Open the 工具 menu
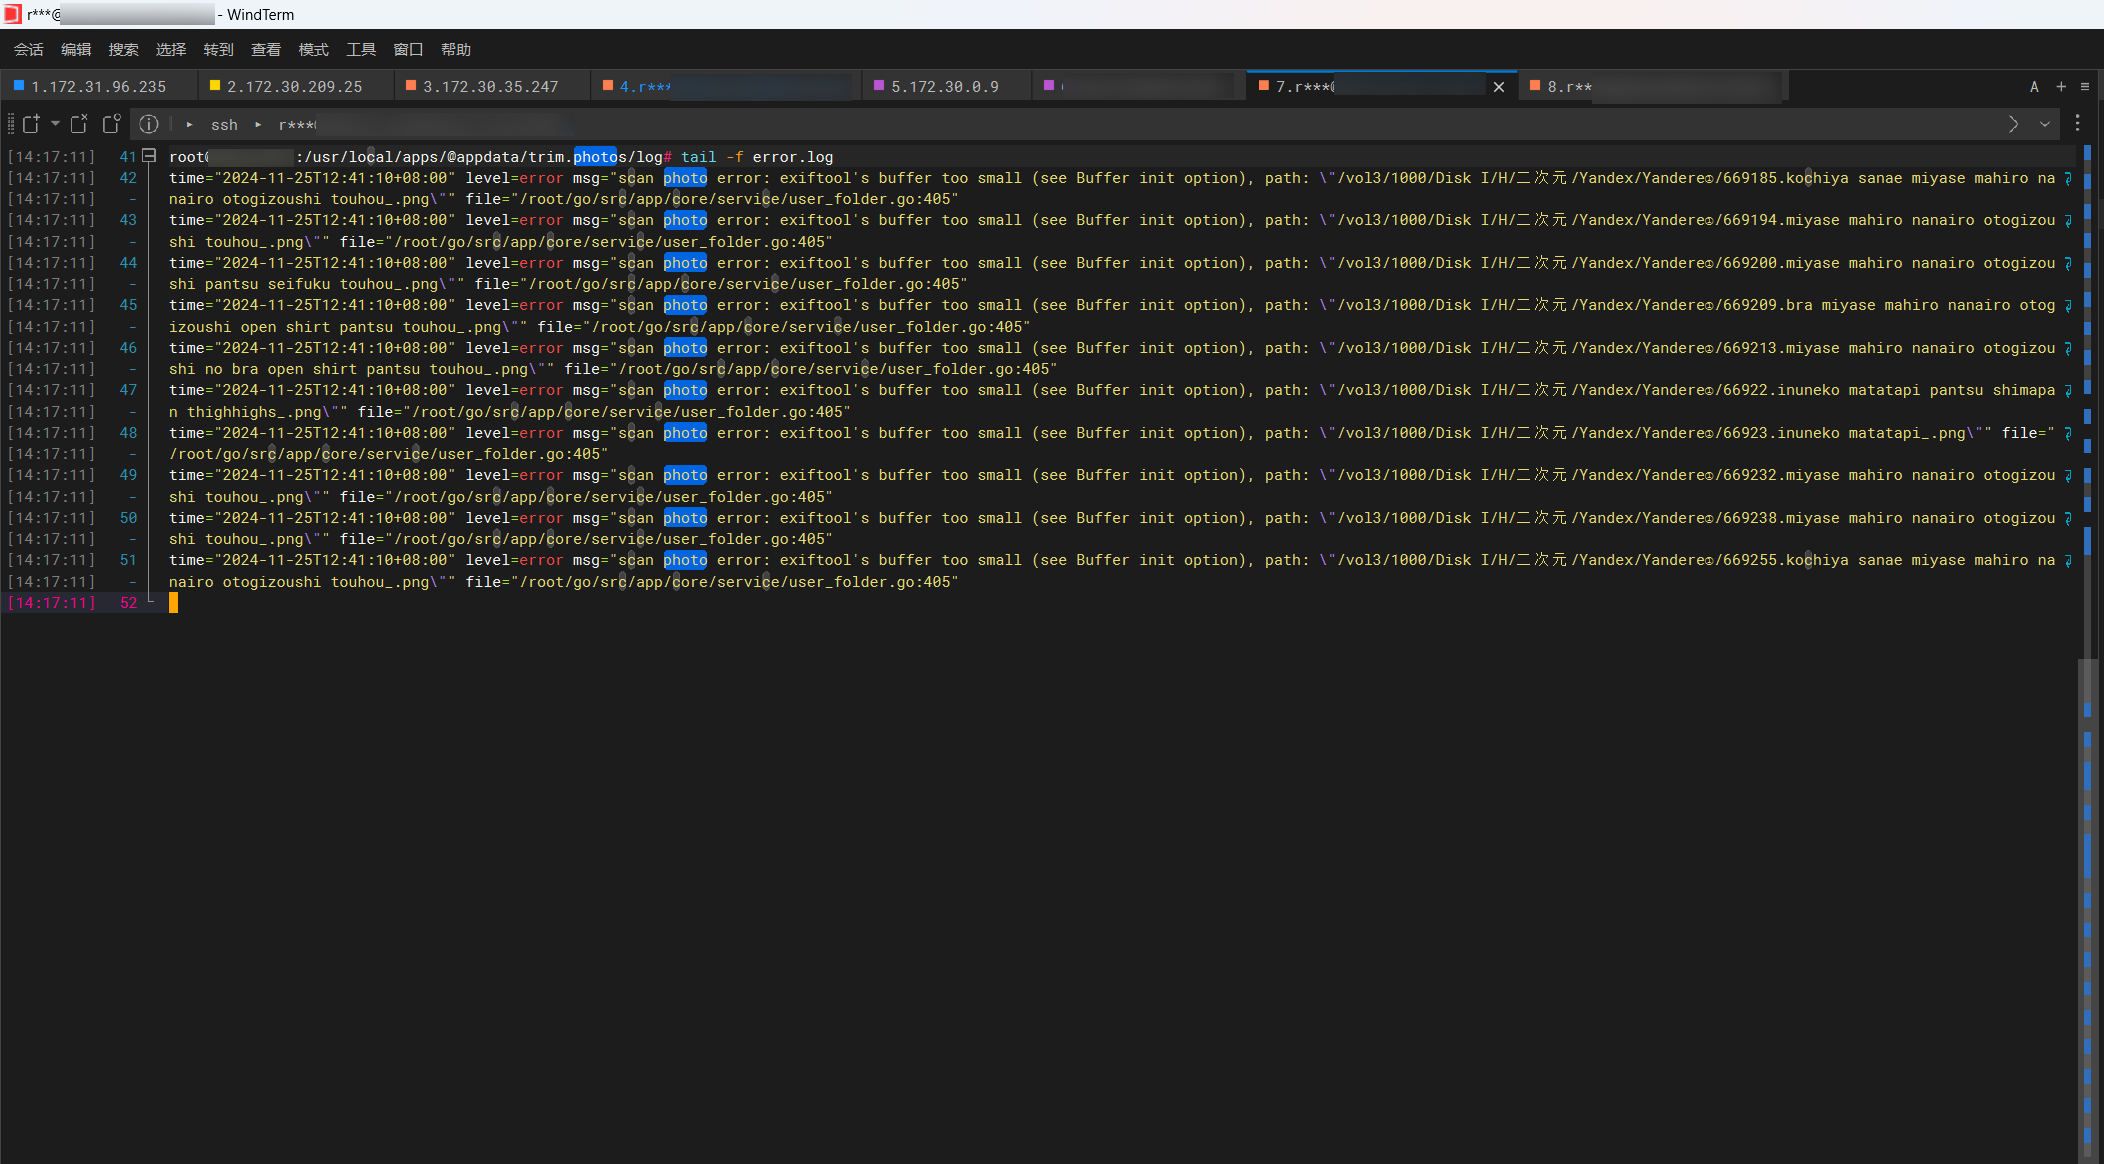This screenshot has height=1164, width=2104. 361,50
